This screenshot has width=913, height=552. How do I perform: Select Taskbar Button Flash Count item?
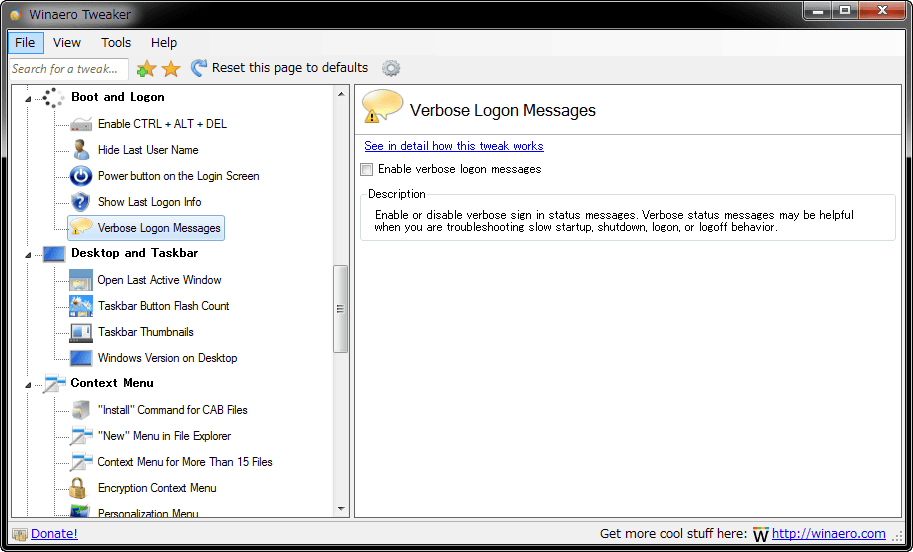164,306
